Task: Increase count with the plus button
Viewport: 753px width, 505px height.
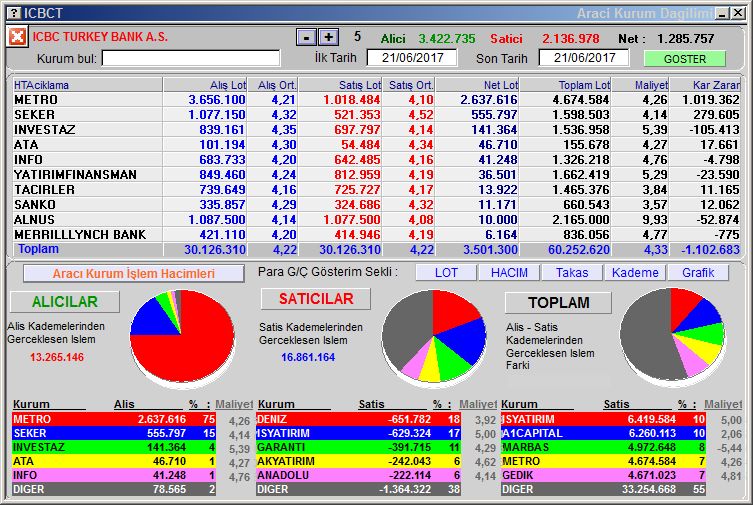Action: click(328, 37)
